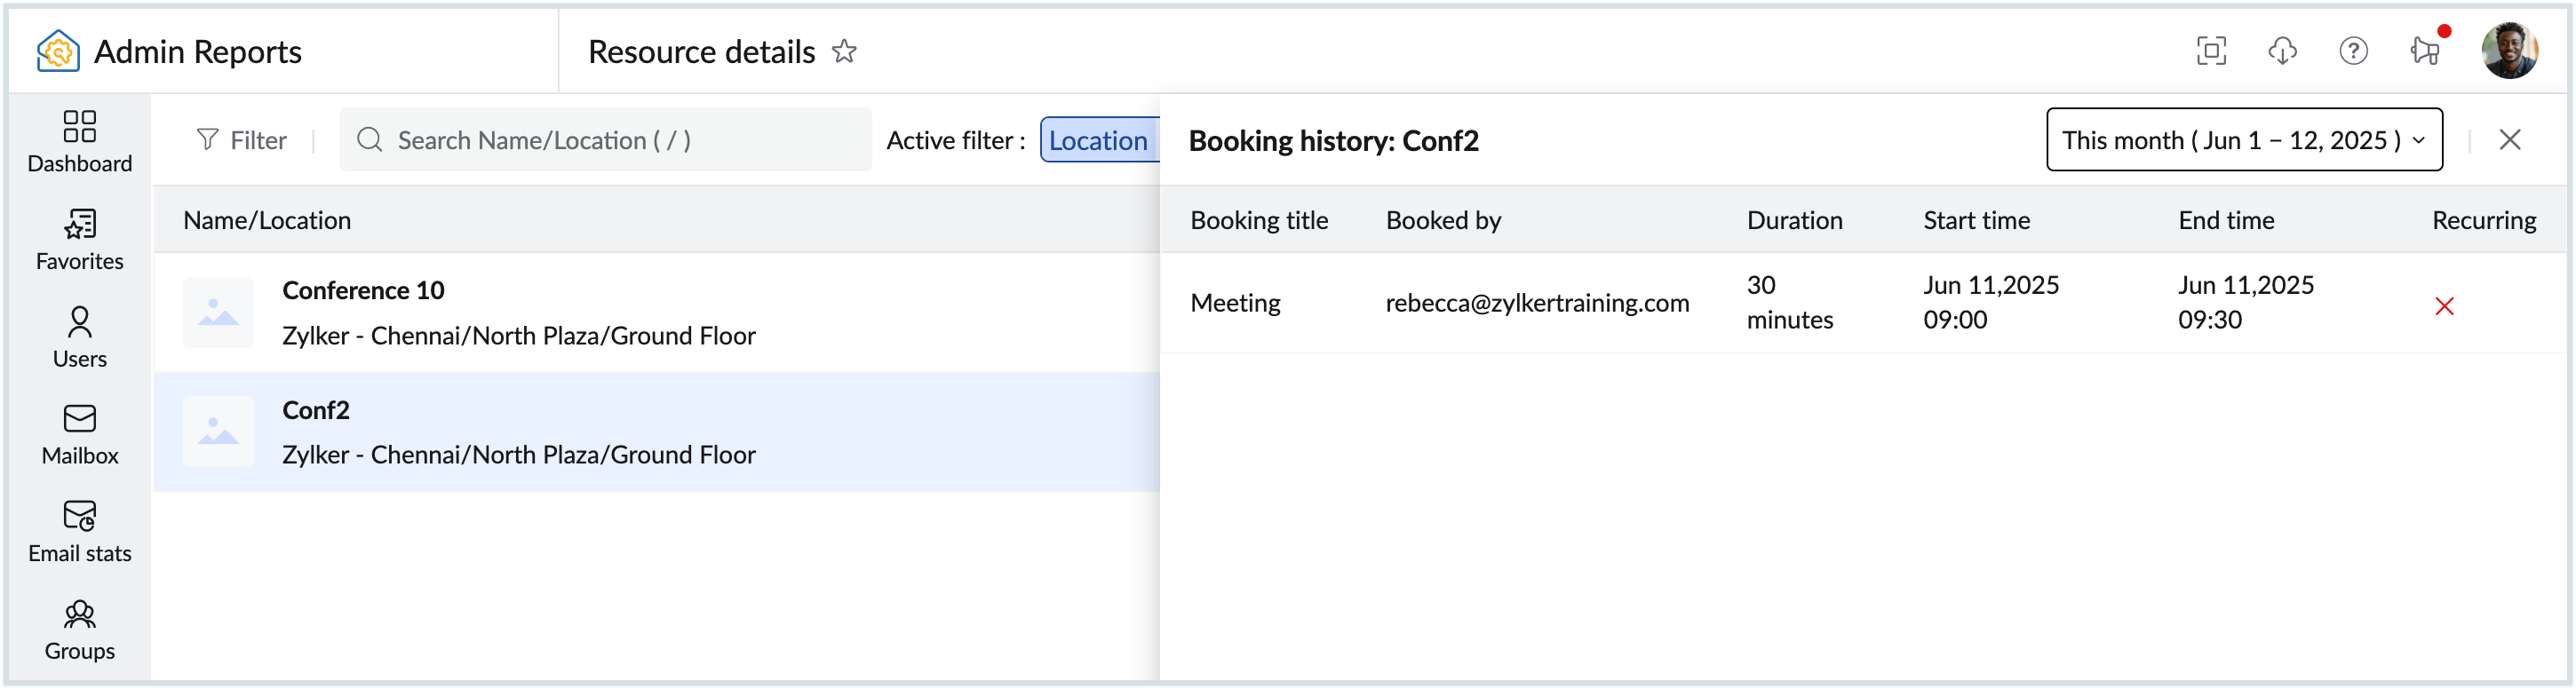This screenshot has width=2576, height=689.
Task: Close the Booking history panel
Action: click(x=2509, y=140)
